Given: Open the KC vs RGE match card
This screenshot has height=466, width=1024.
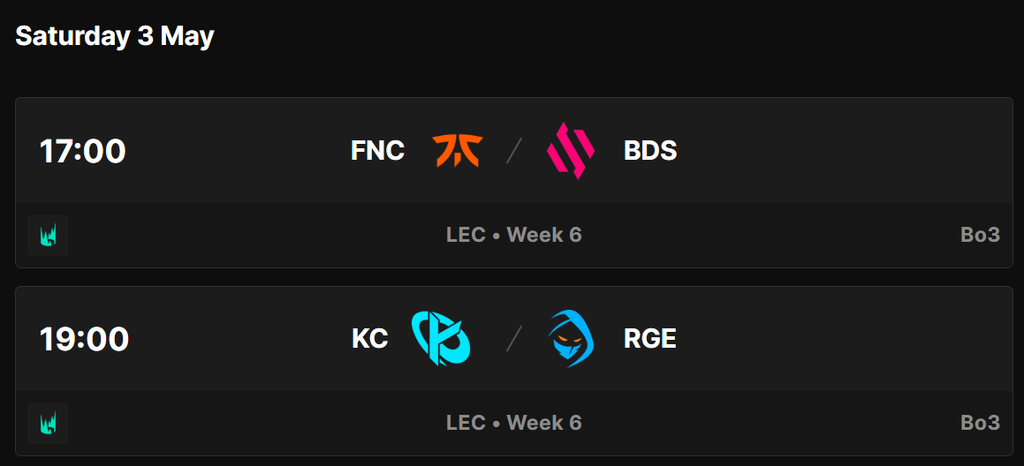Looking at the screenshot, I should coord(514,371).
